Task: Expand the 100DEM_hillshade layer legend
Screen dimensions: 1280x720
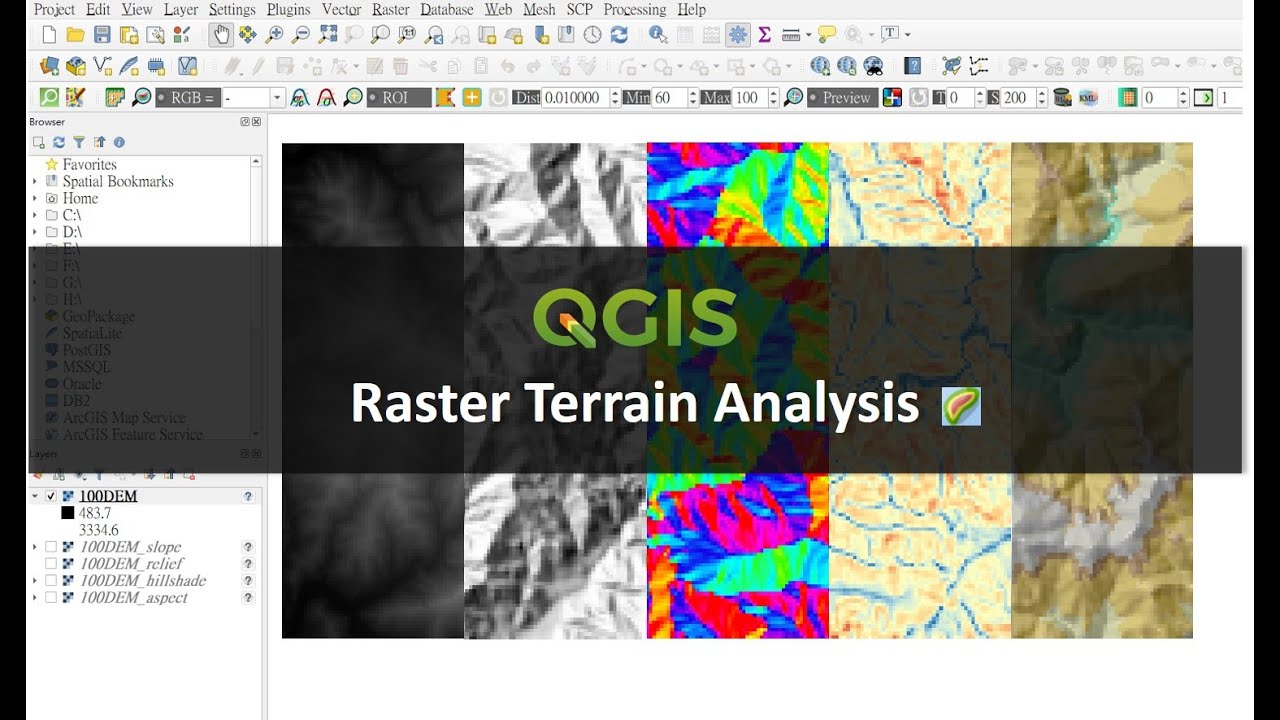Action: coord(35,581)
